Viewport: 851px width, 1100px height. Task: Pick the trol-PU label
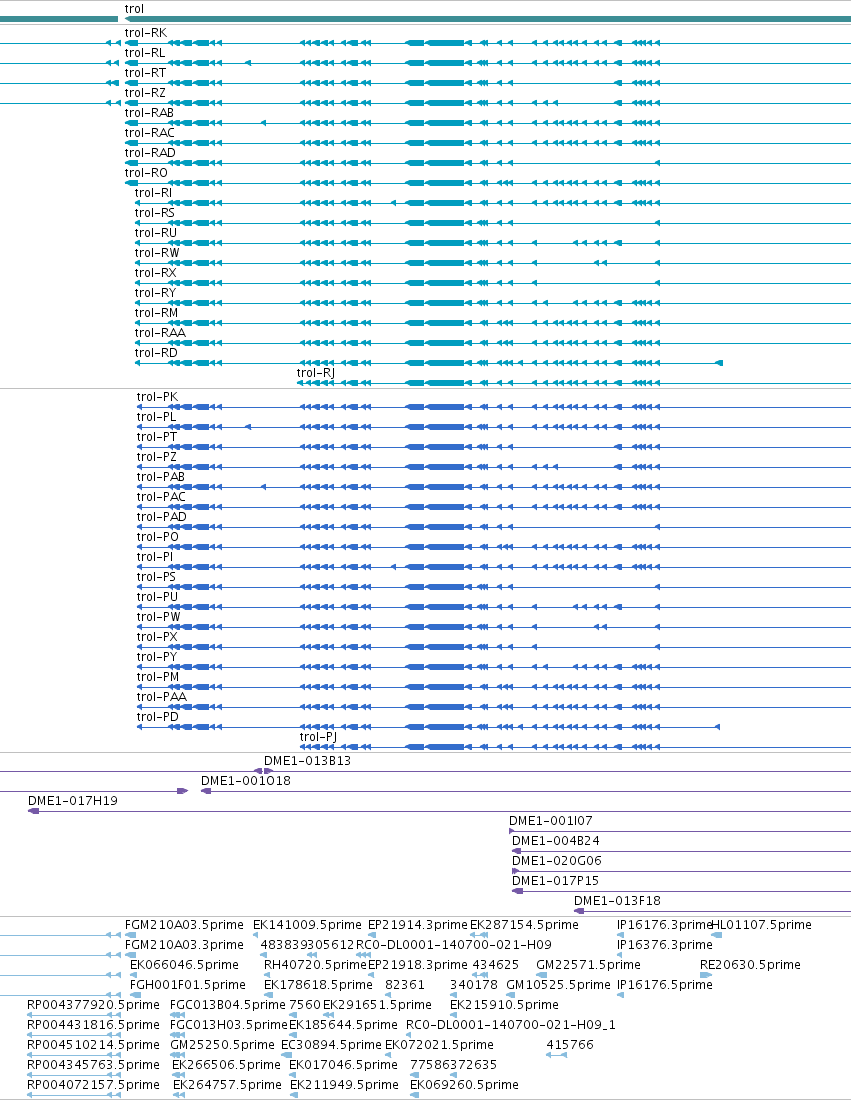pyautogui.click(x=157, y=597)
